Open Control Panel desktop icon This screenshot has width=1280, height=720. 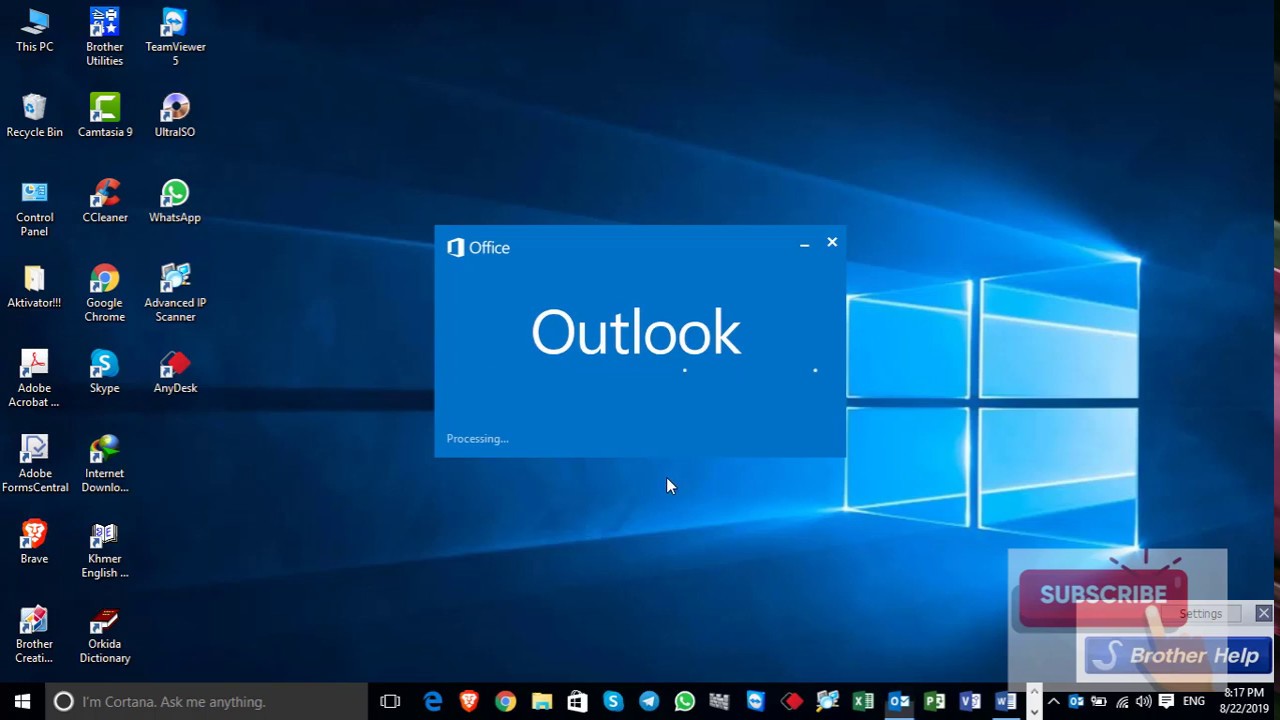coord(34,209)
